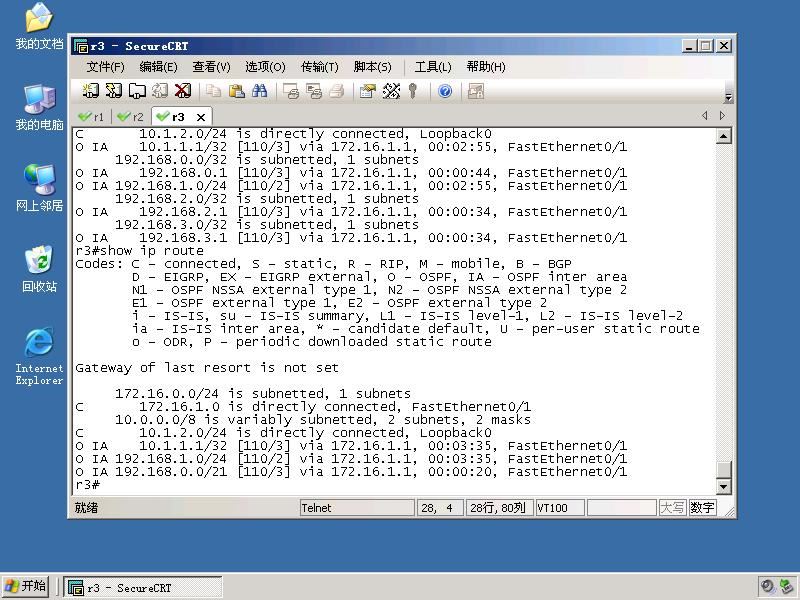Click the r3# prompt line
The width and height of the screenshot is (800, 600).
click(x=88, y=485)
